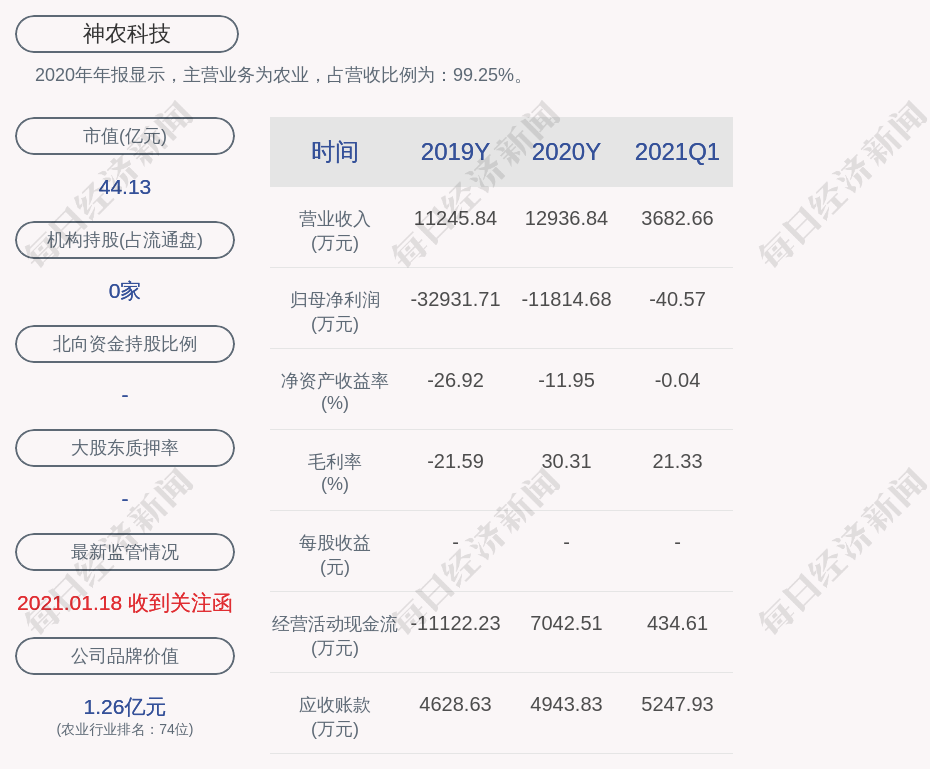Click the 营业收入(万元) row label

(335, 230)
